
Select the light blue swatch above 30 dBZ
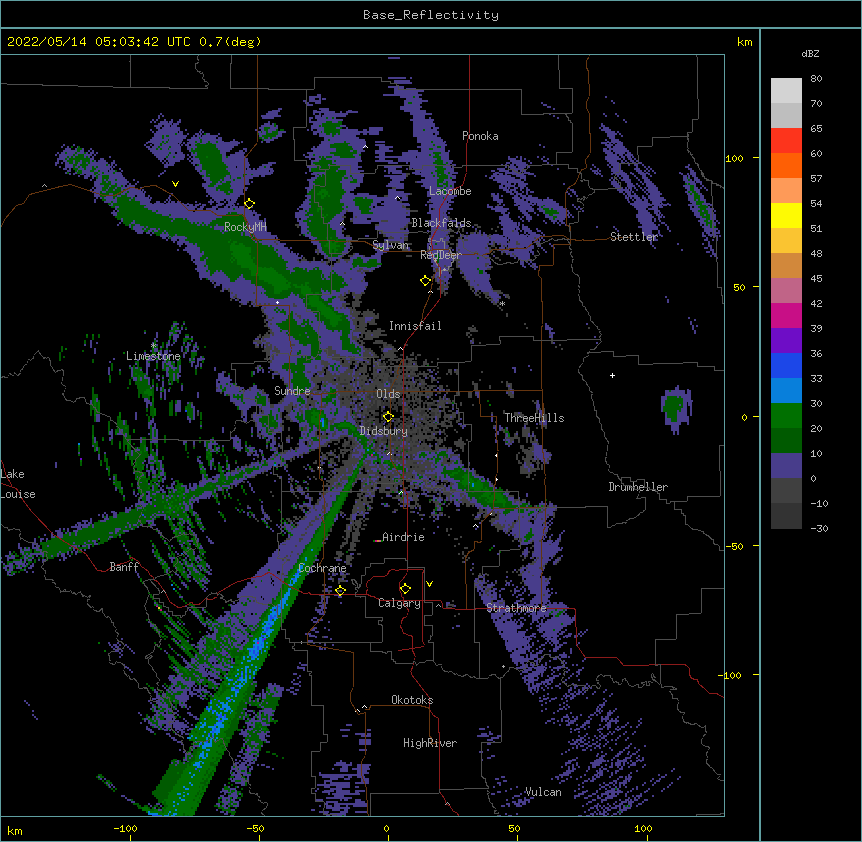(786, 390)
